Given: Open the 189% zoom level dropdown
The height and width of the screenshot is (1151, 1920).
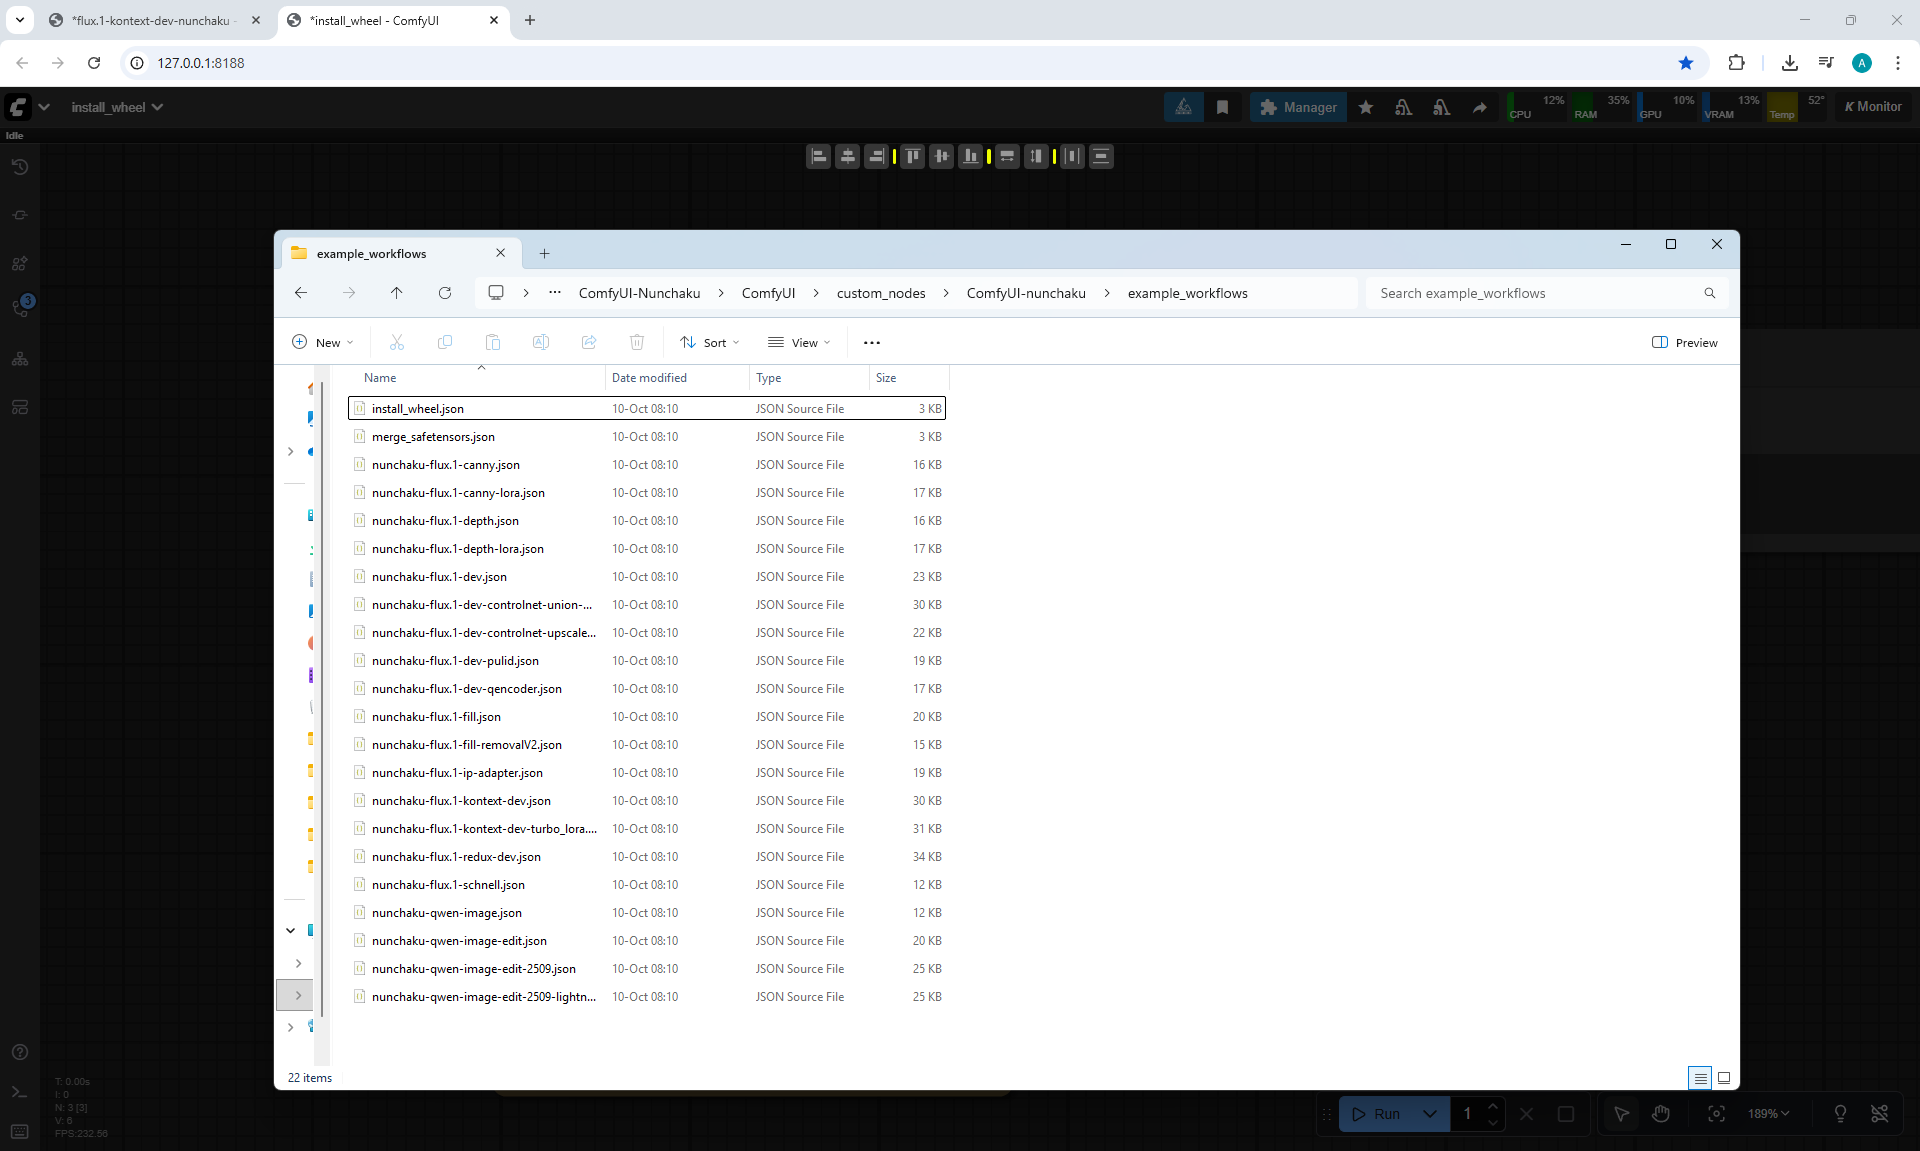Looking at the screenshot, I should 1768,1113.
